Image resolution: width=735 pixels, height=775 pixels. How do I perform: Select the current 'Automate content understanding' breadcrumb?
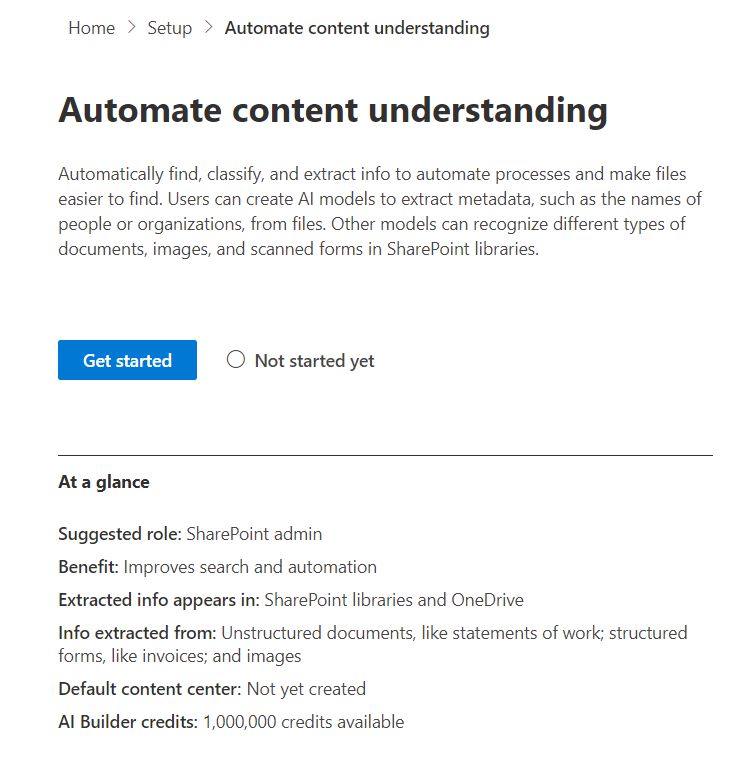(357, 28)
